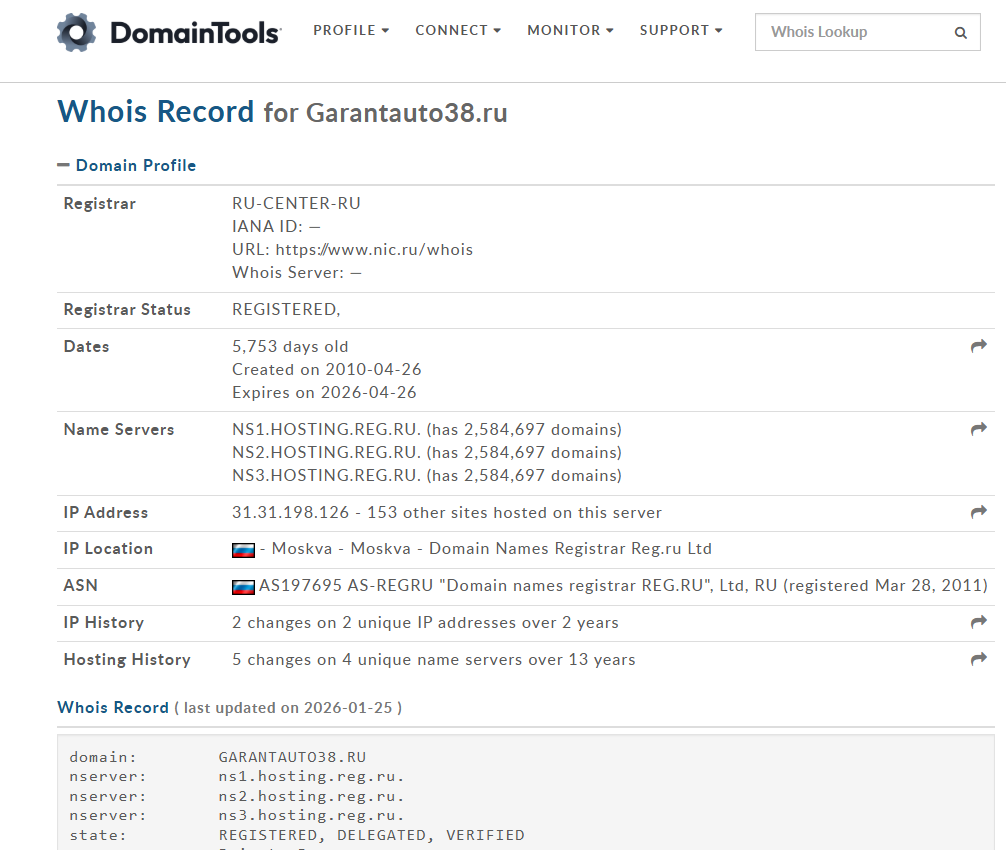The height and width of the screenshot is (850, 1006).
Task: Expand the Connect dropdown menu
Action: (x=458, y=30)
